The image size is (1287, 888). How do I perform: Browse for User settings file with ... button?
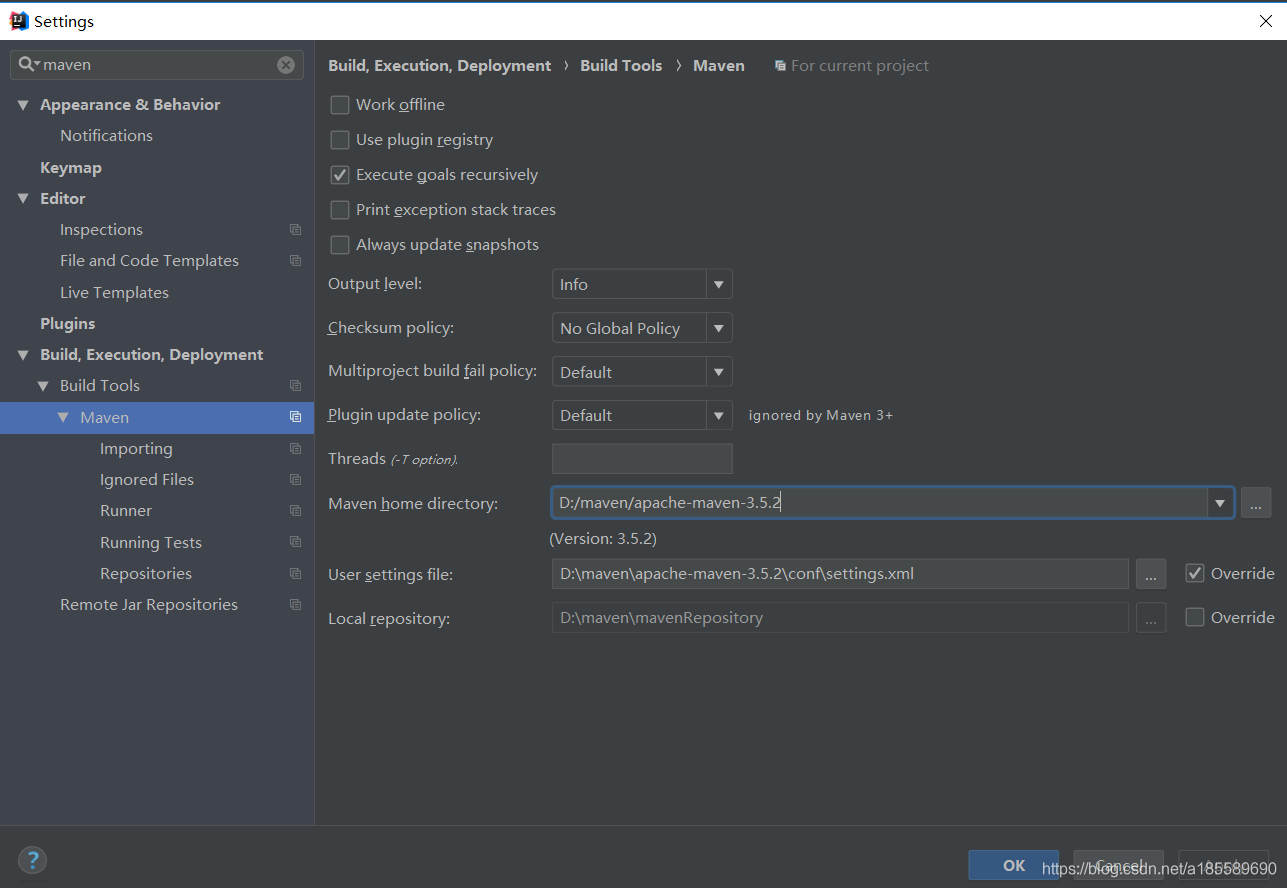tap(1150, 574)
